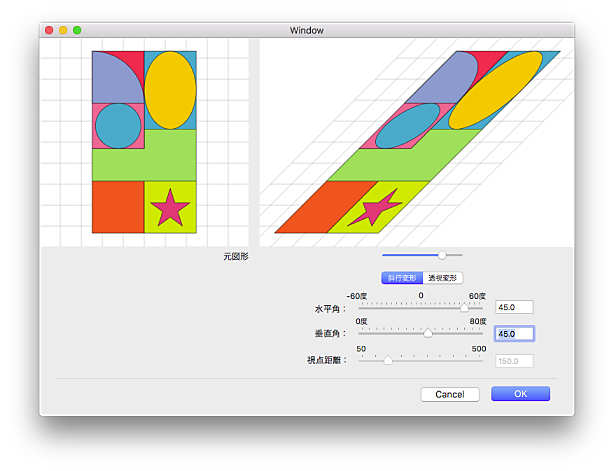Click the 水平角 slider thumb
The width and height of the screenshot is (613, 471).
(x=464, y=308)
